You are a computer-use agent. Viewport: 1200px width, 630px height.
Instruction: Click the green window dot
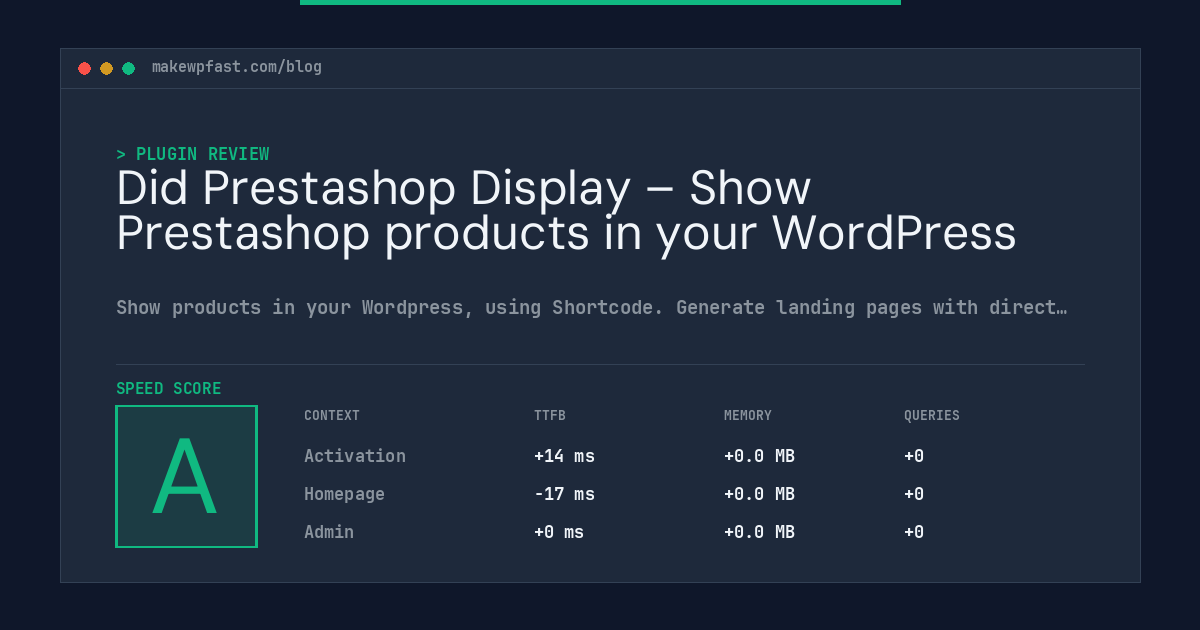[128, 68]
